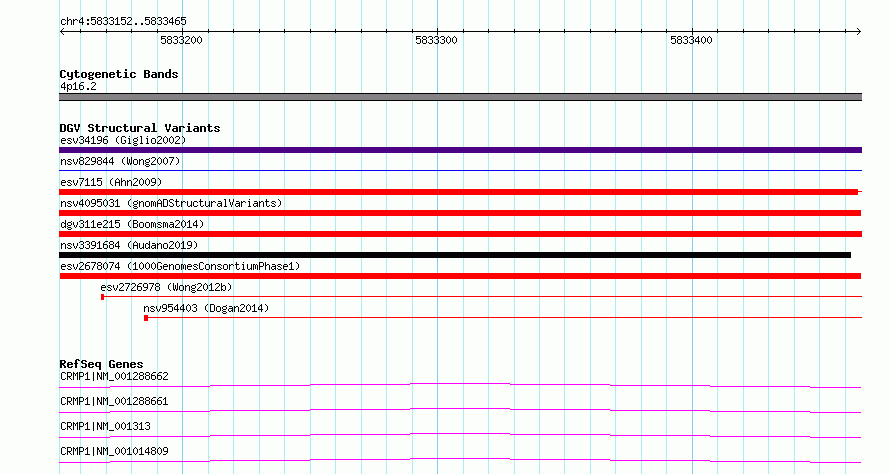Click the esv34196 (Giglio2002) purple variant bar
Viewport: 890px width, 474px height.
click(x=460, y=150)
